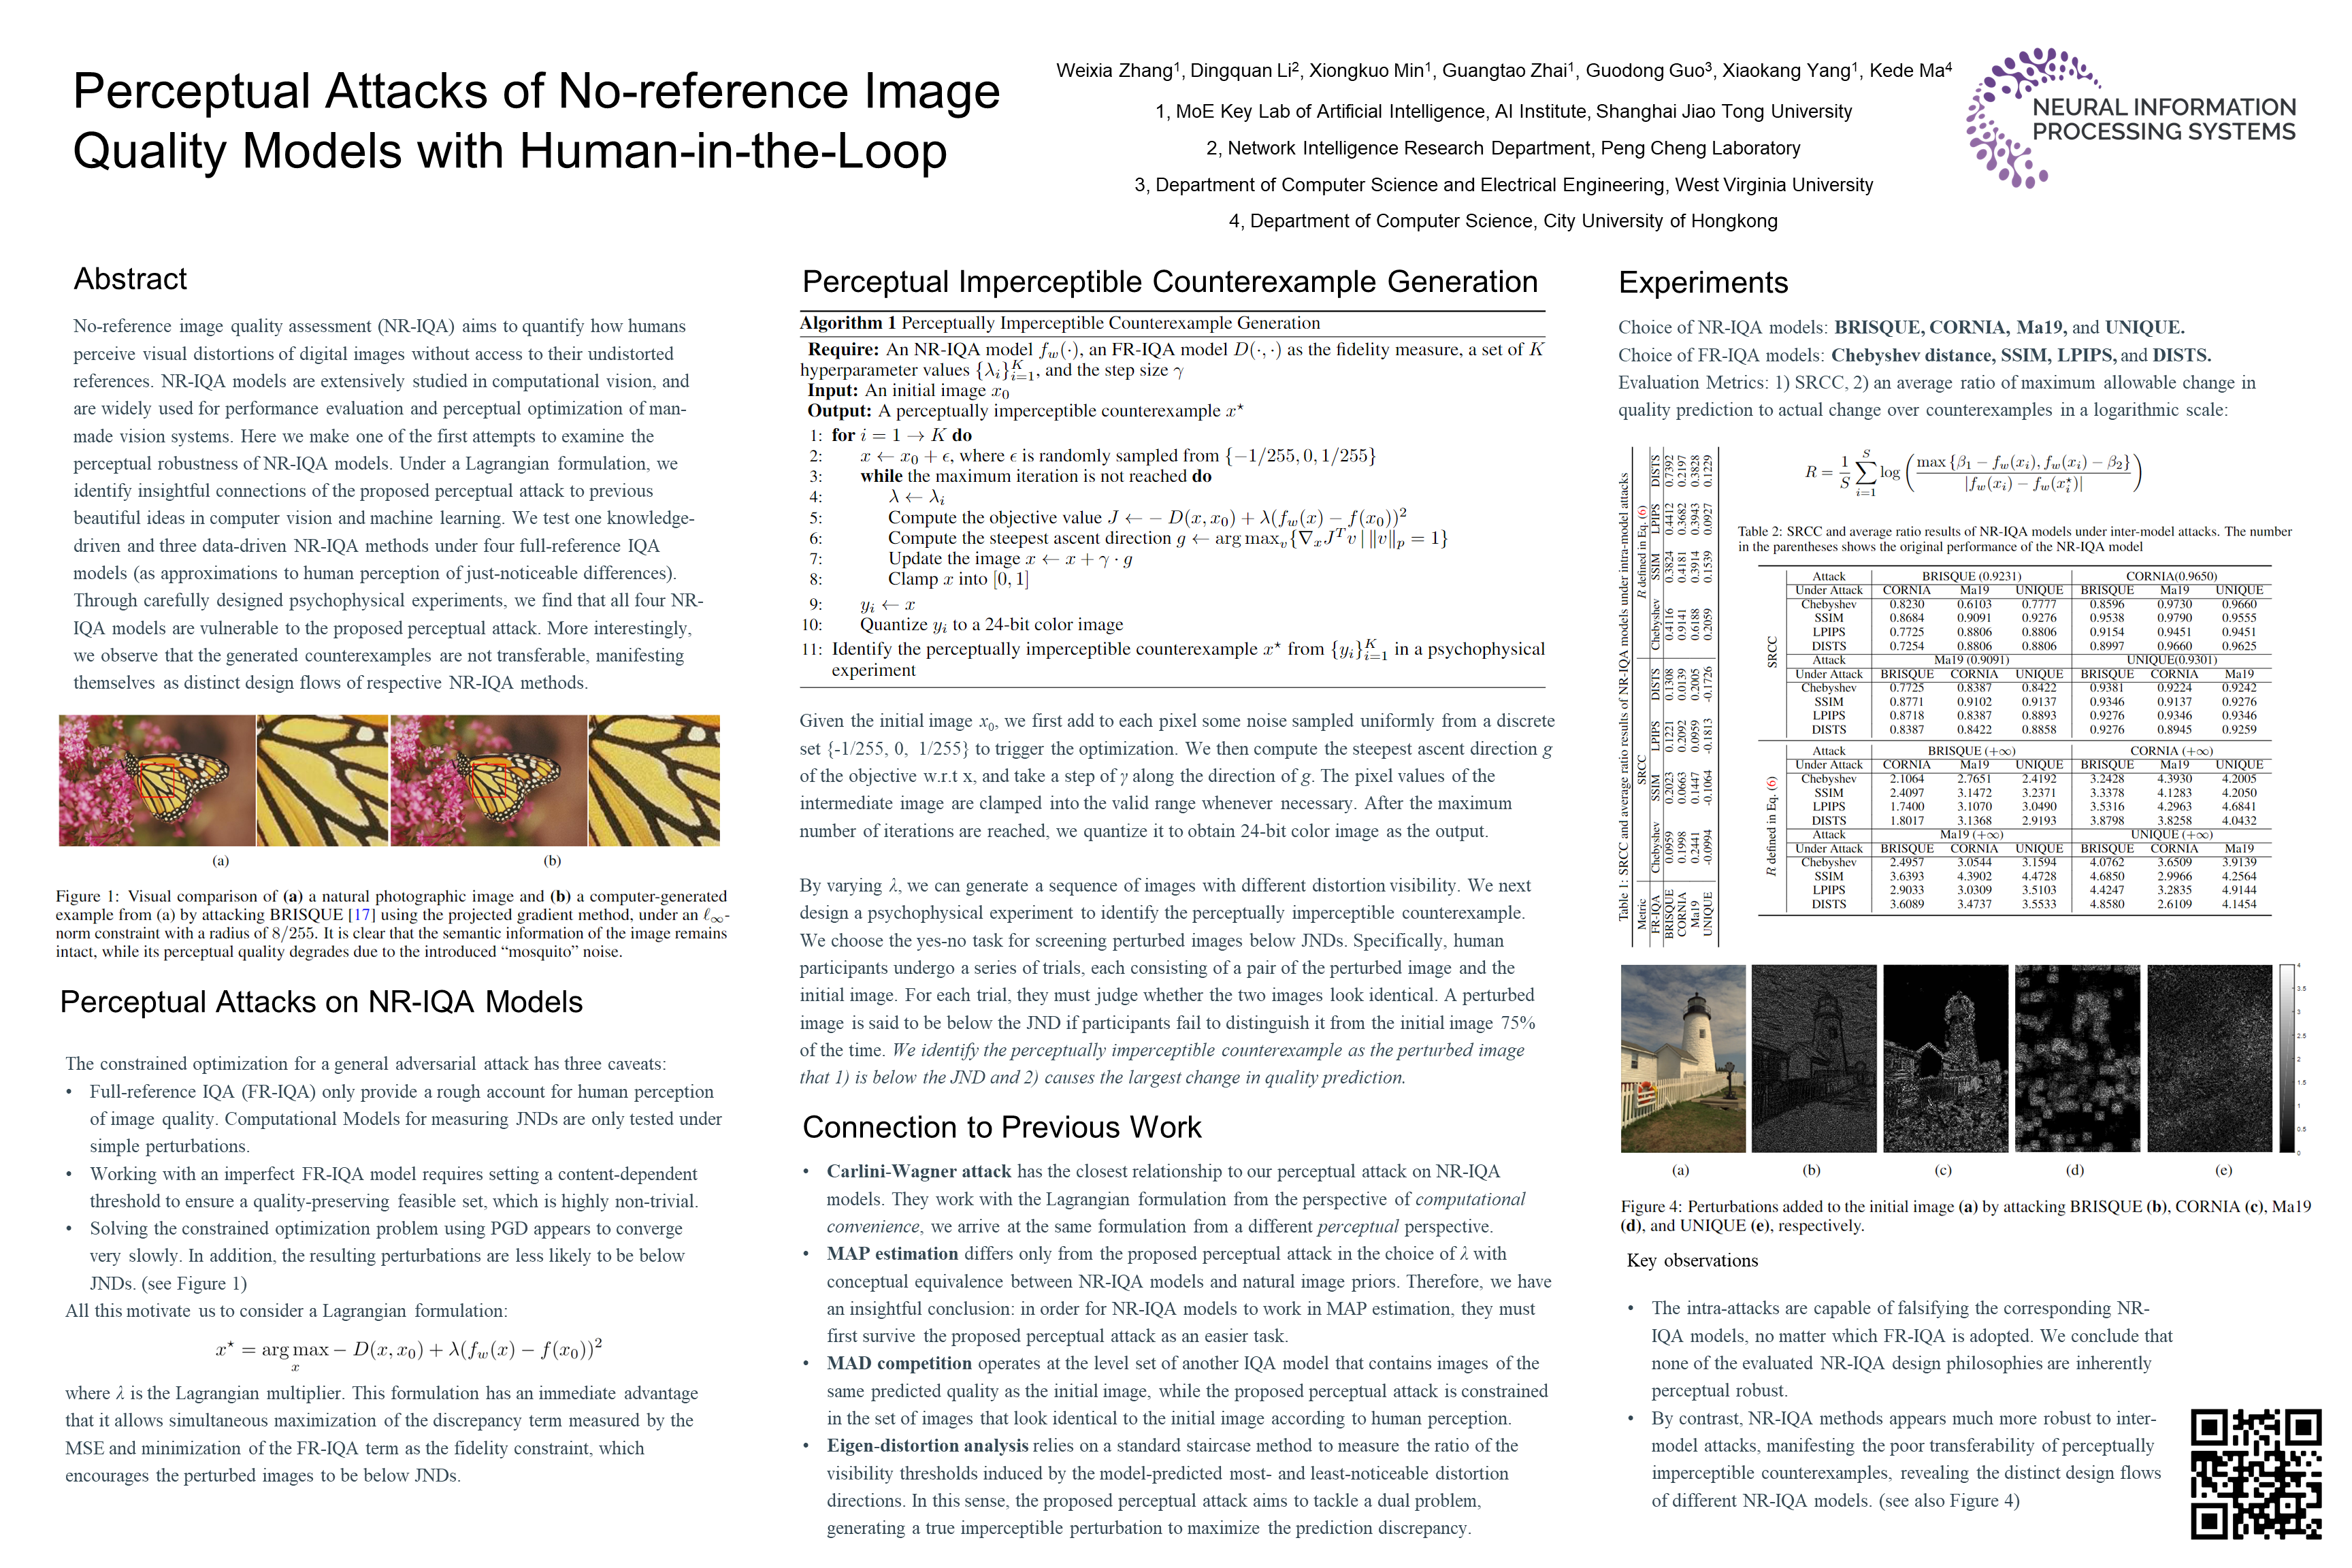Select the lighthouse photo in Figure 4(a)

click(x=1683, y=1058)
